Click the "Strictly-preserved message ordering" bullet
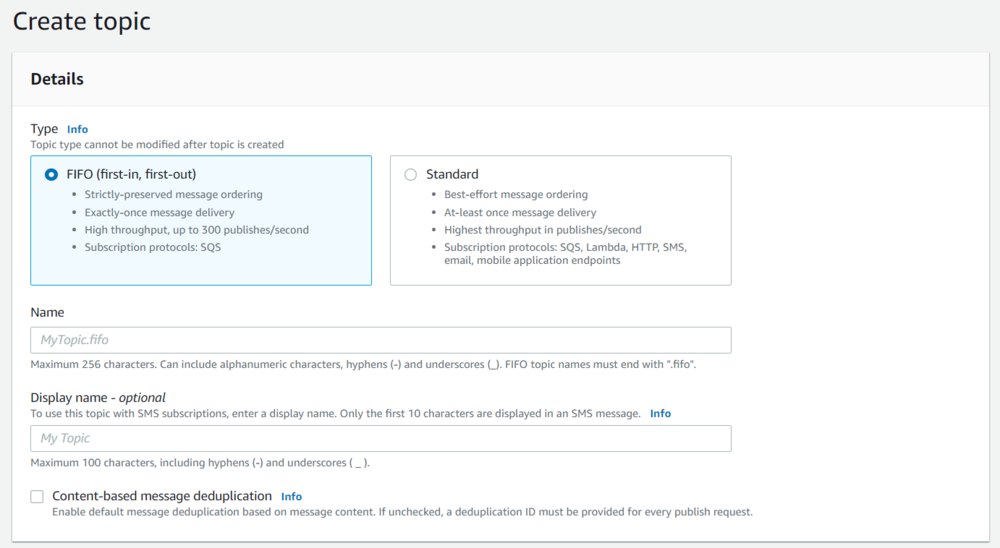This screenshot has height=548, width=1000. [173, 195]
